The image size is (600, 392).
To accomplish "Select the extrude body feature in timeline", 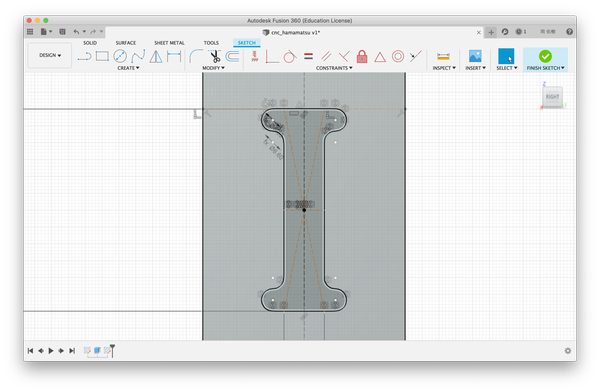I will [97, 350].
